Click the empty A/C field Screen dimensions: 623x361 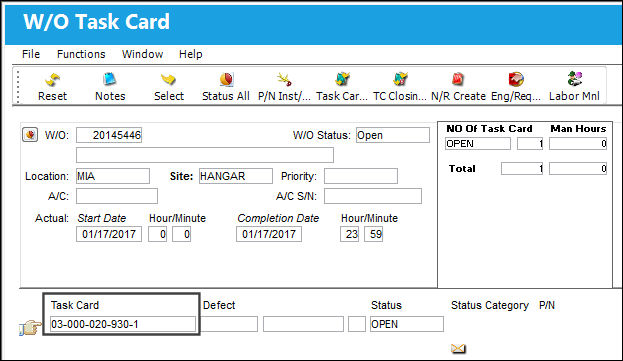117,196
